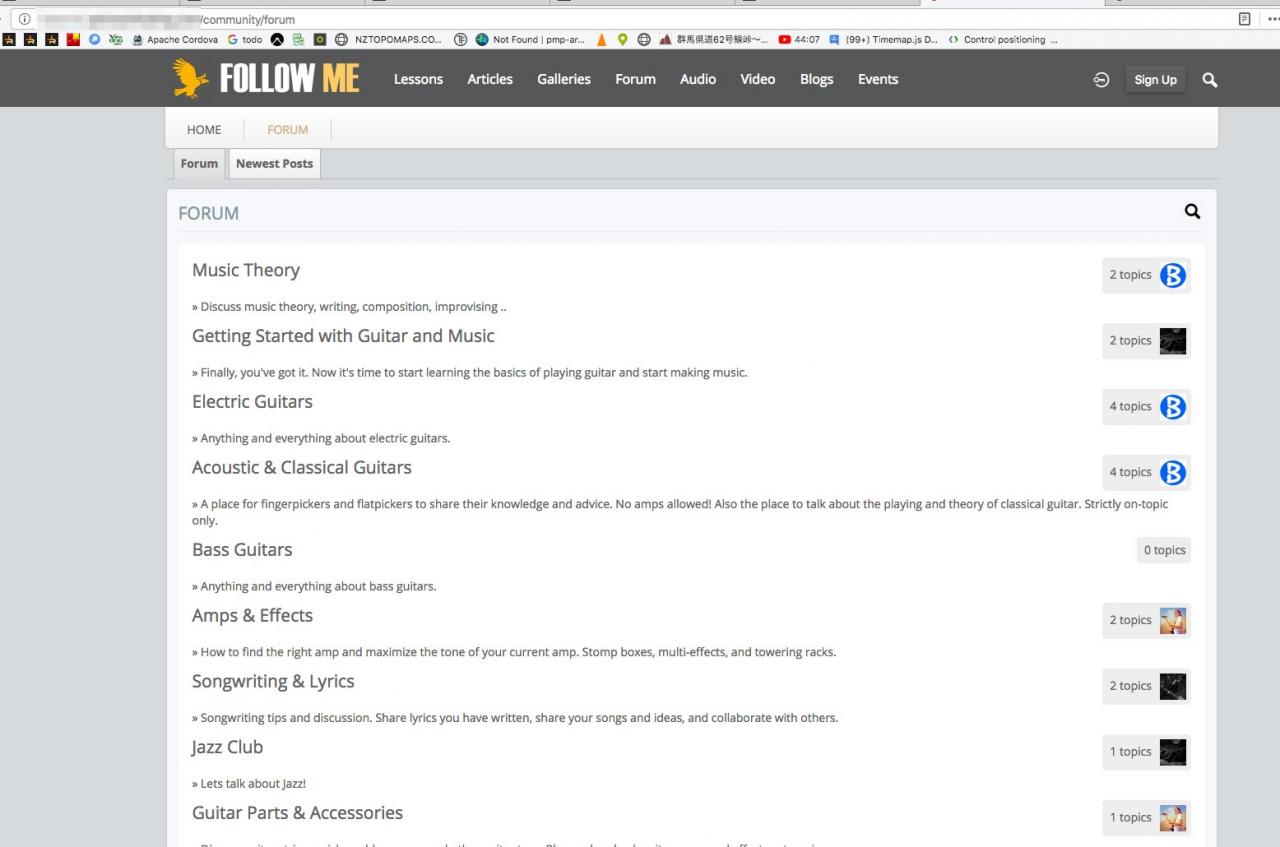
Task: Open the Control positioning bookmark
Action: coord(1002,40)
